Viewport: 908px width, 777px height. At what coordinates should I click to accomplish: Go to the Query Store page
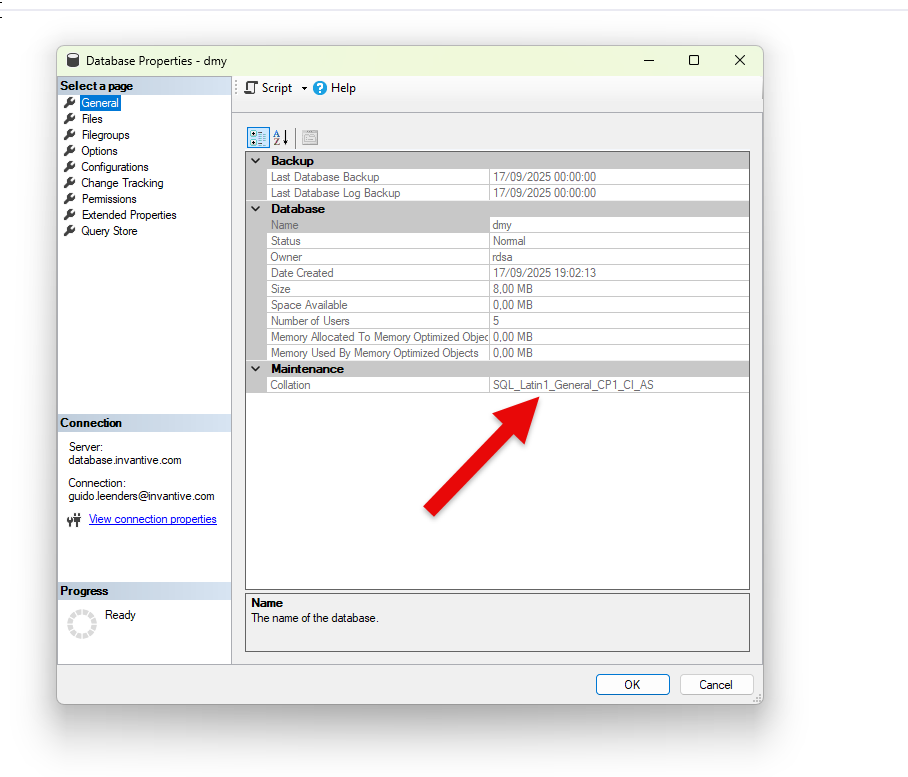109,231
